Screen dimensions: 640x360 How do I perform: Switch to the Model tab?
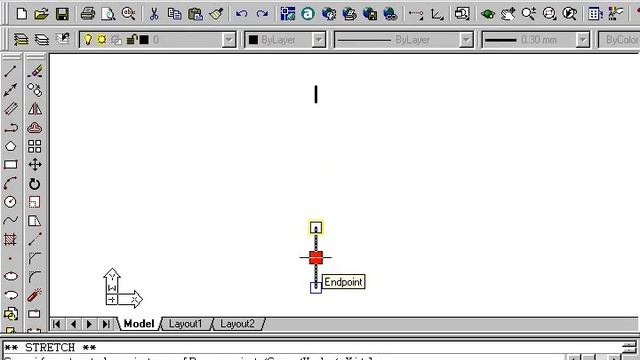(x=139, y=324)
